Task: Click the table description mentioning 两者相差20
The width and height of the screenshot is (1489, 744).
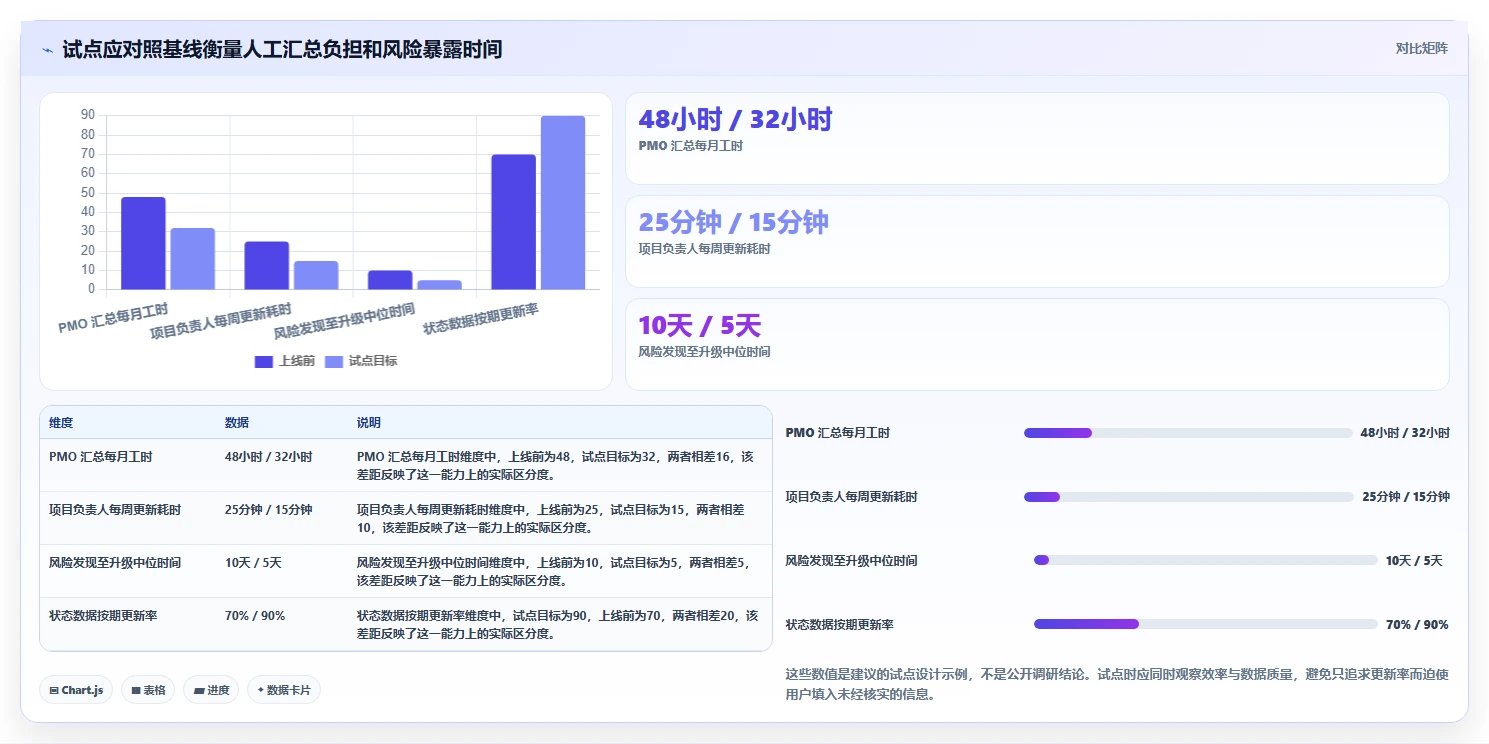Action: (558, 624)
